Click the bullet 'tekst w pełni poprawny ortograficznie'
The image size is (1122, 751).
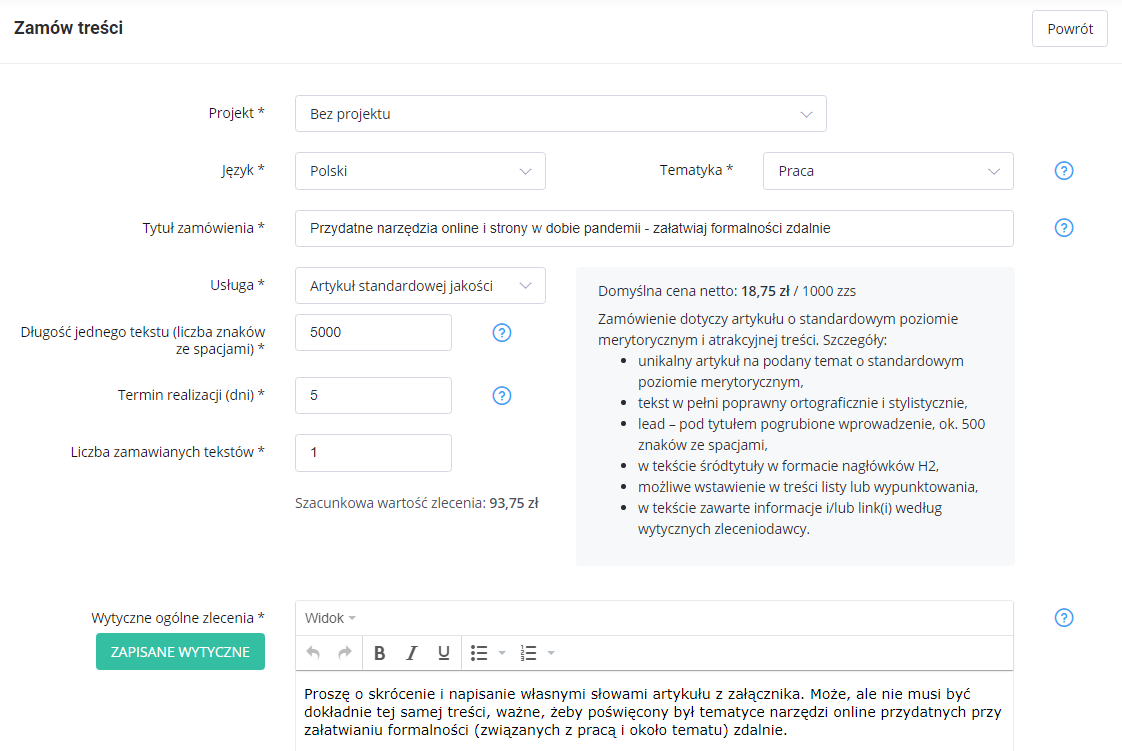(803, 403)
